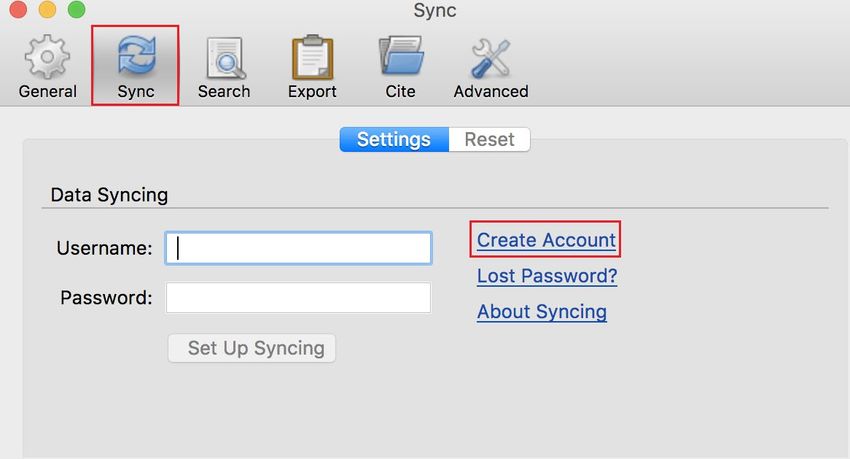
Task: Open the Cite folder icon
Action: point(401,55)
